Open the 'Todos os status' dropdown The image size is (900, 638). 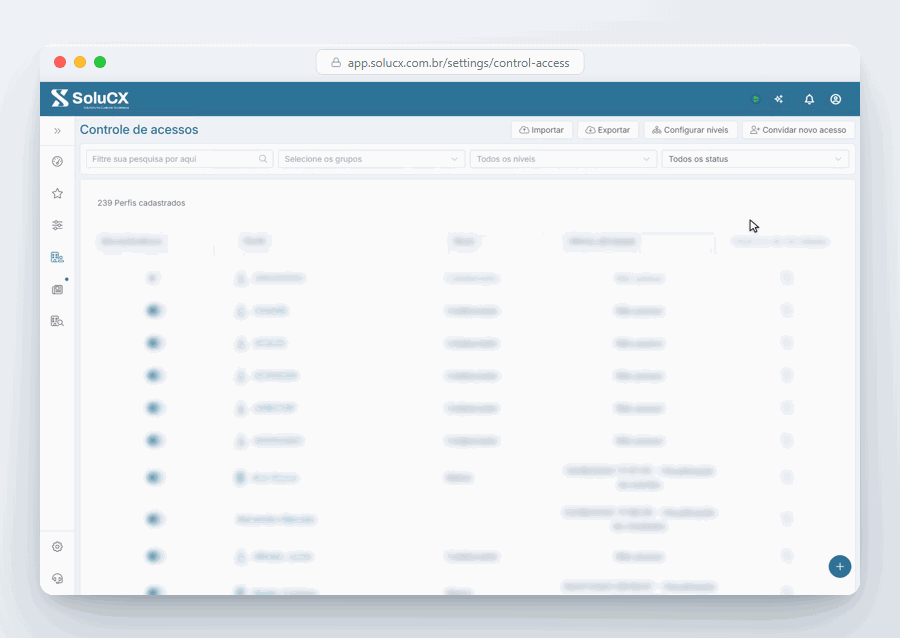(755, 159)
